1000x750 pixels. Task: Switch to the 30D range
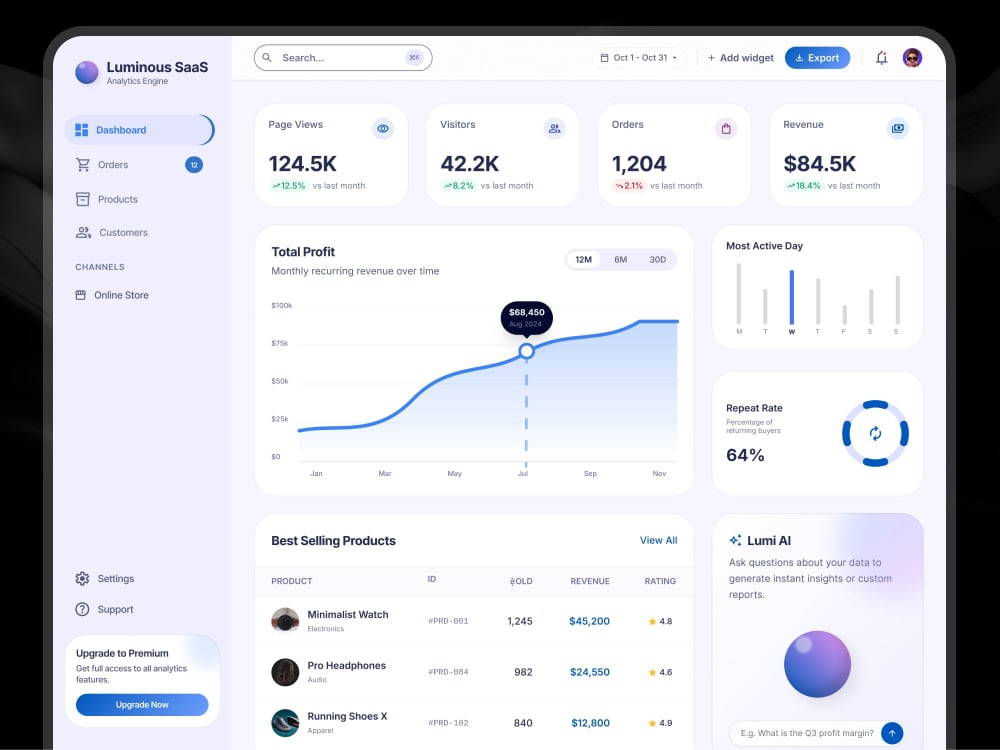658,260
